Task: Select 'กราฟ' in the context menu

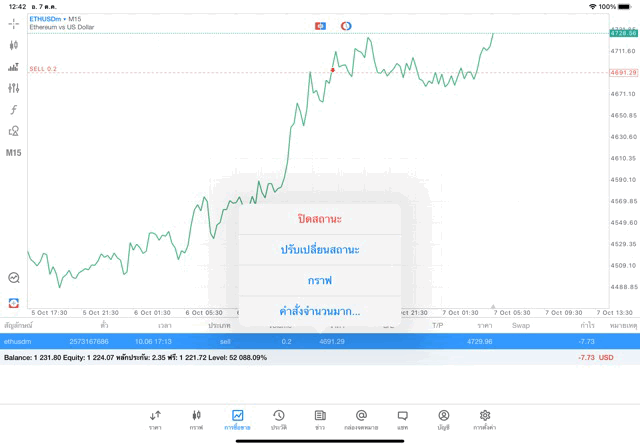Action: [x=320, y=280]
